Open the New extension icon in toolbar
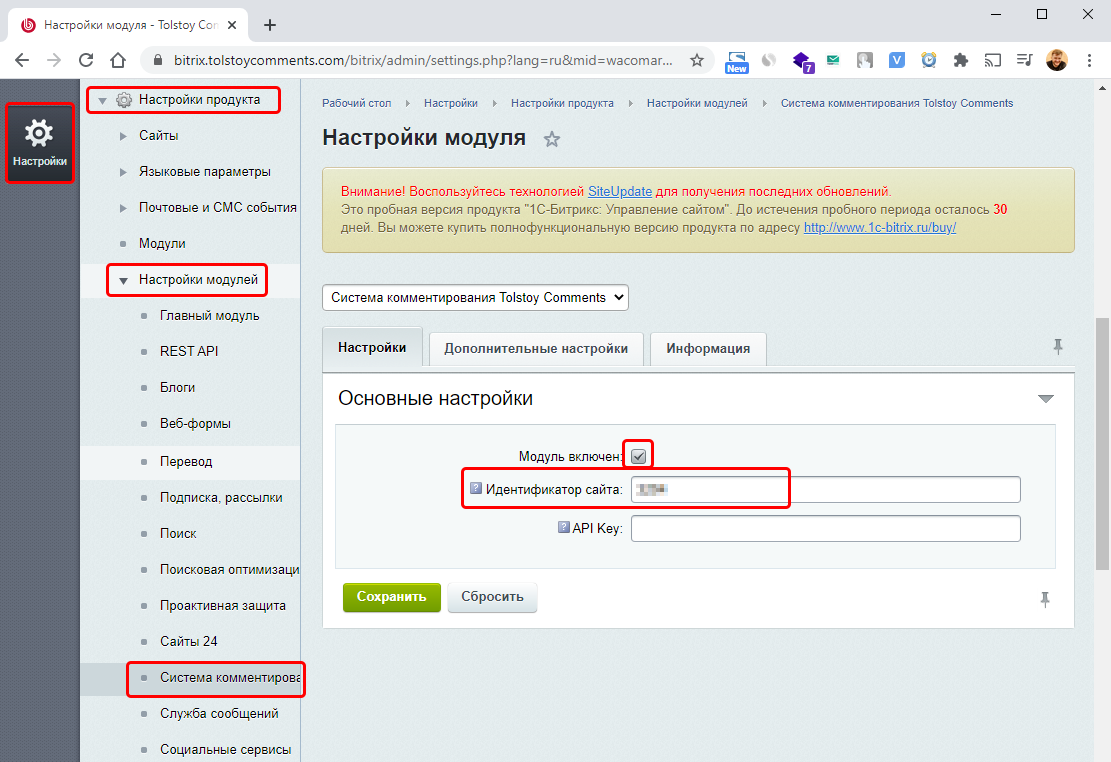This screenshot has width=1111, height=762. pos(736,62)
